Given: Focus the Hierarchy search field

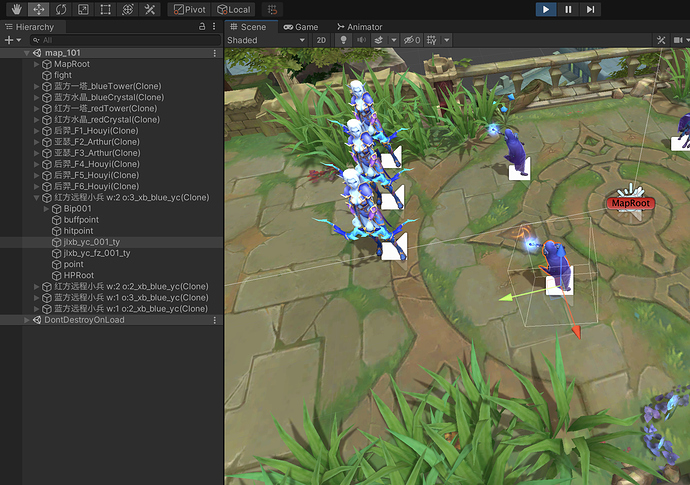Looking at the screenshot, I should click(x=125, y=40).
